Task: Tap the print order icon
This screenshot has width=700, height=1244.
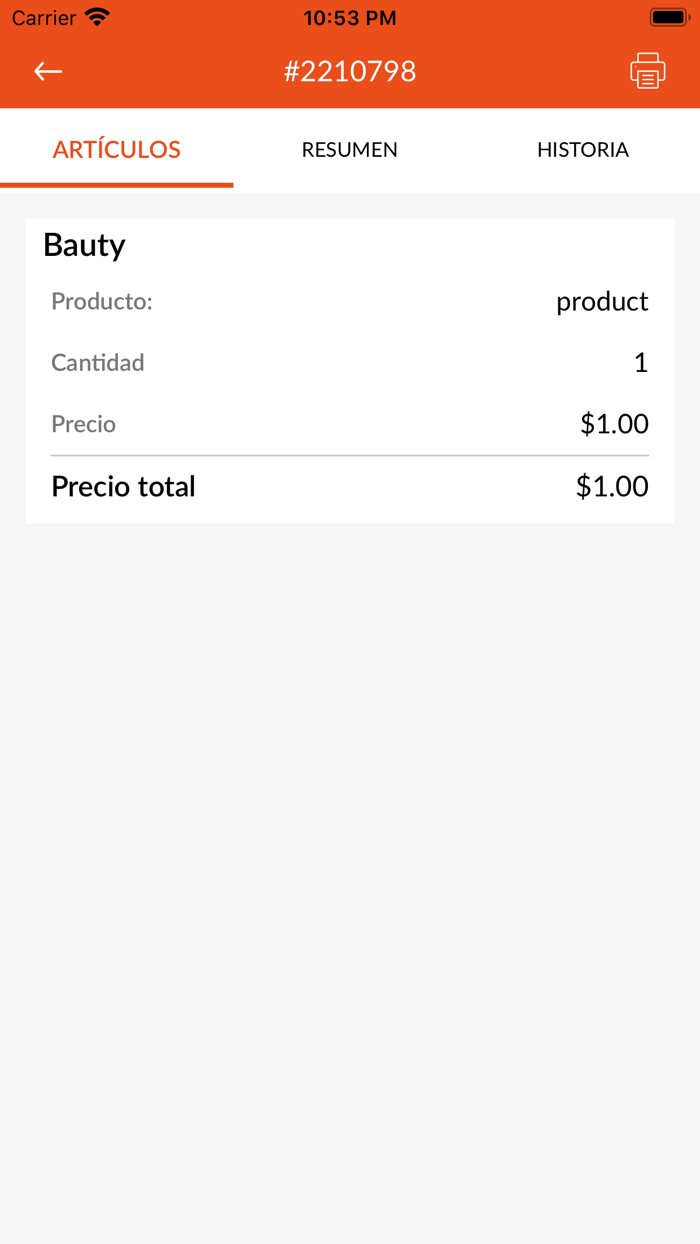Action: pyautogui.click(x=648, y=71)
